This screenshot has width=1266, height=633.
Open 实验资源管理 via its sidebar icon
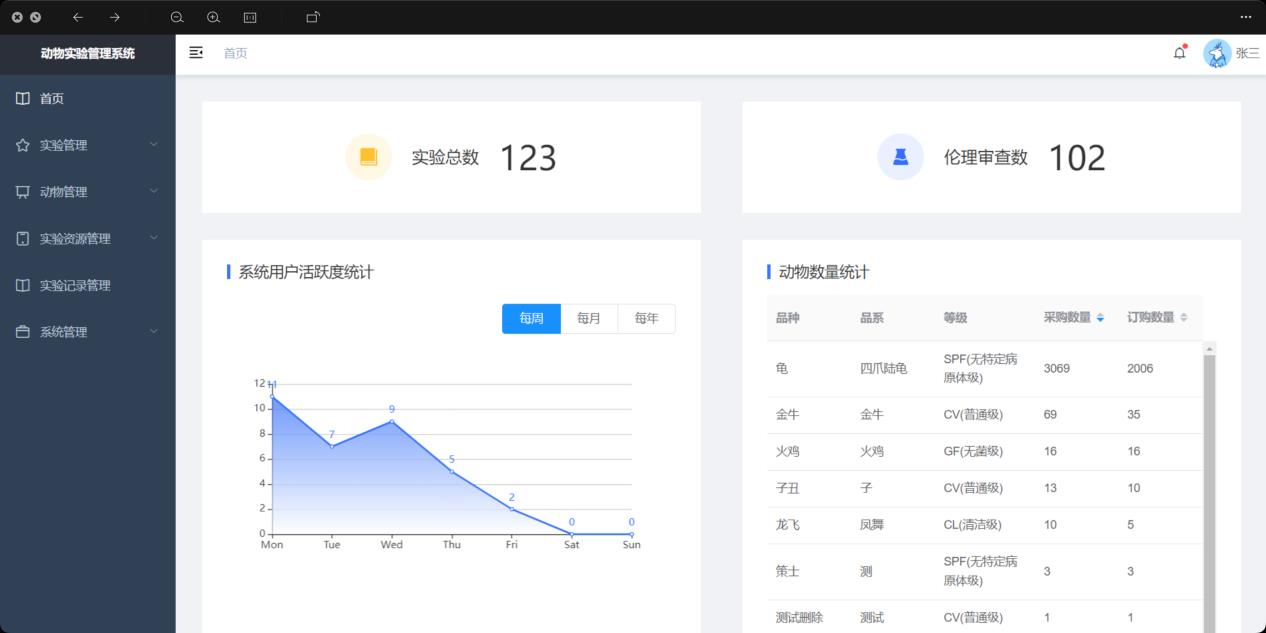[x=23, y=238]
